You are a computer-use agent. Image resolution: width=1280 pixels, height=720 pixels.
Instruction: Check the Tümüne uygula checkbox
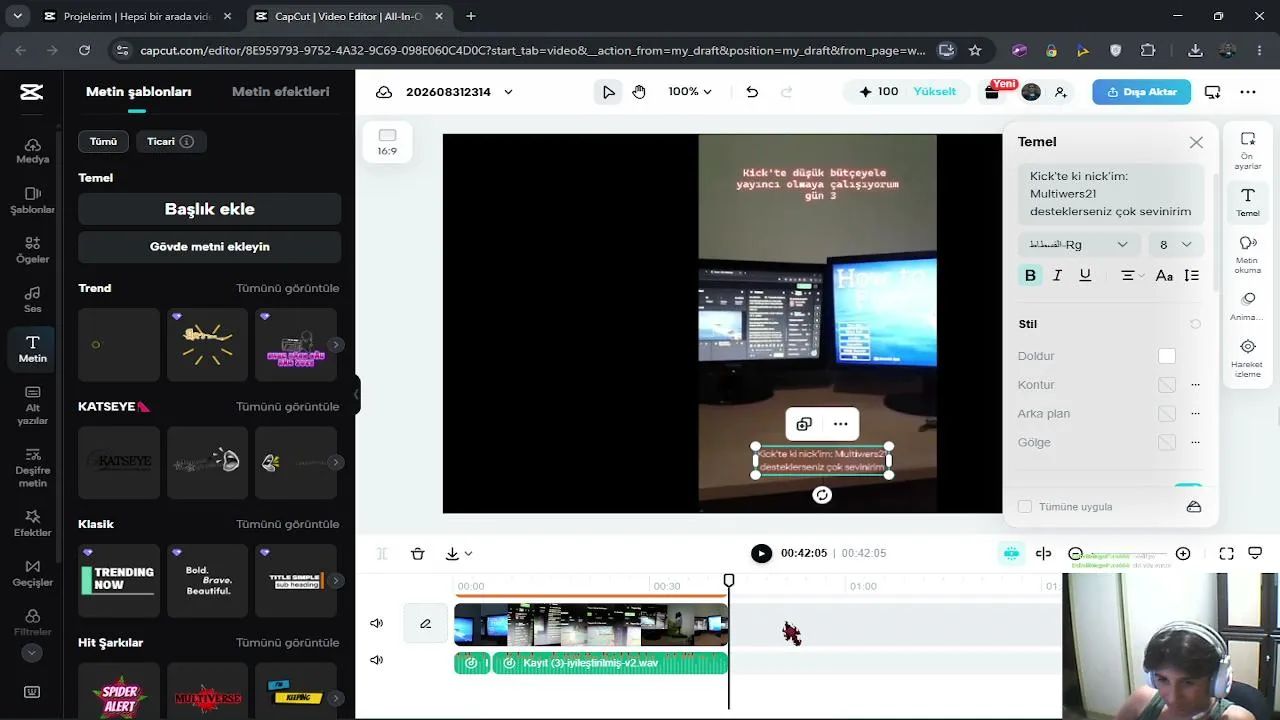[1025, 507]
